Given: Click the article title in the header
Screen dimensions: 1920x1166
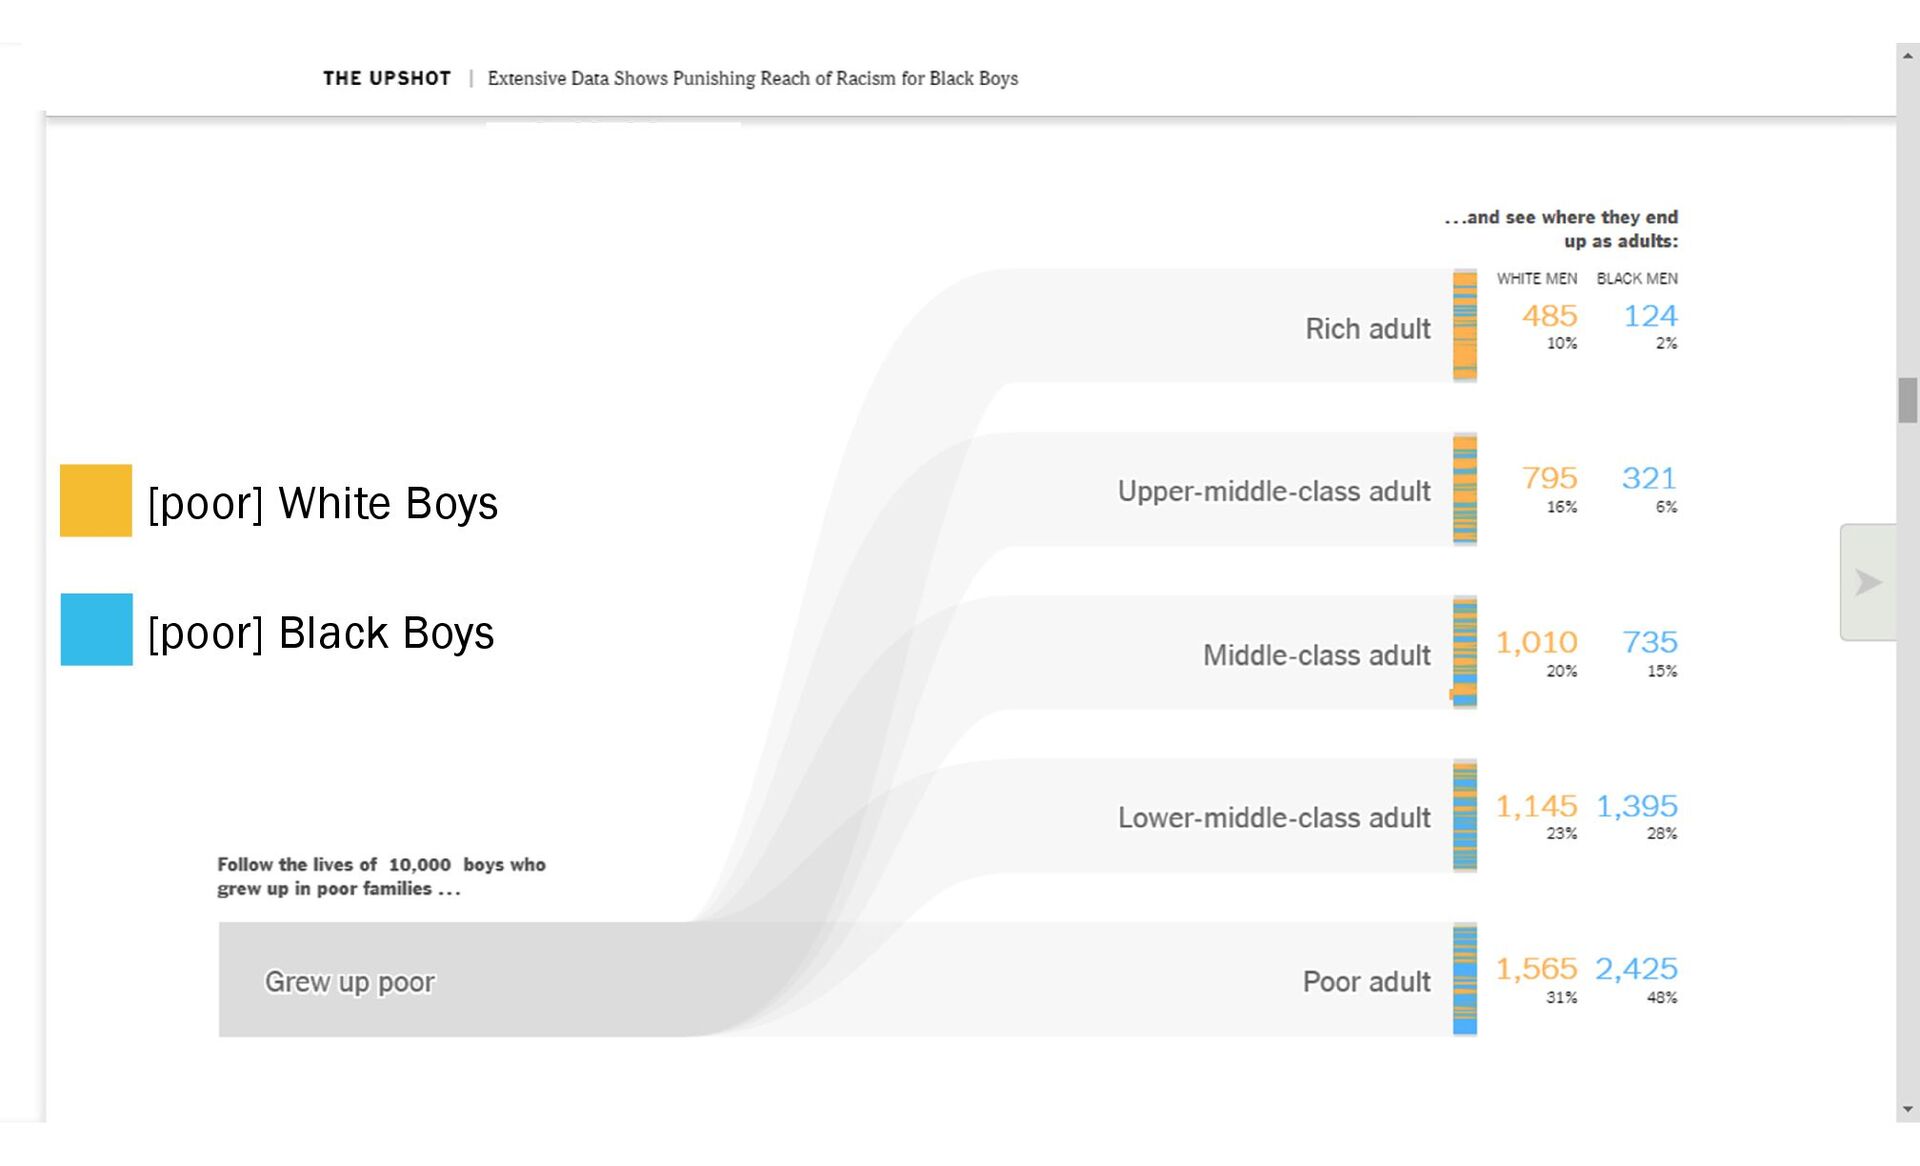Looking at the screenshot, I should point(752,78).
